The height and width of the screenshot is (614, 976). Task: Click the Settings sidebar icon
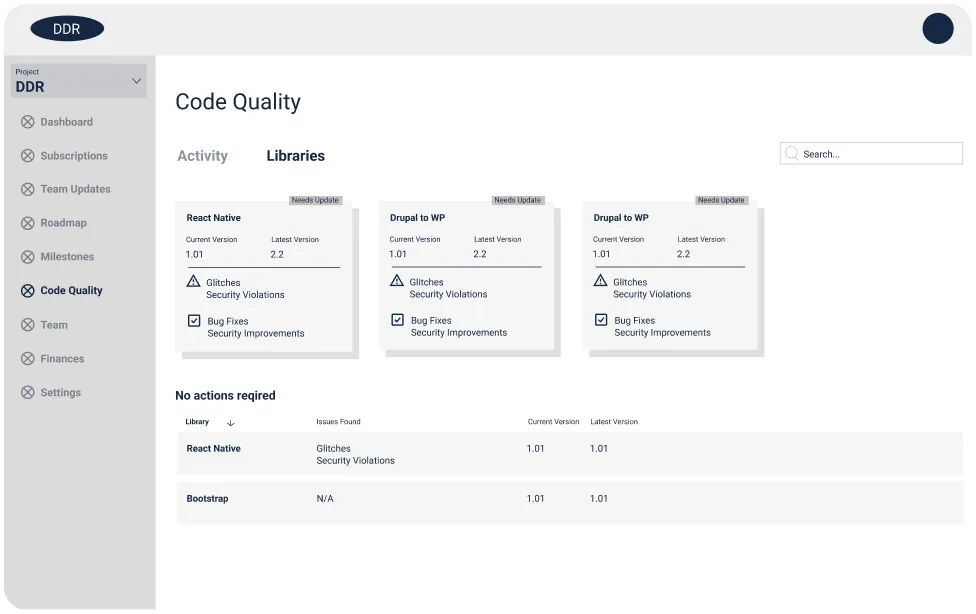(27, 393)
